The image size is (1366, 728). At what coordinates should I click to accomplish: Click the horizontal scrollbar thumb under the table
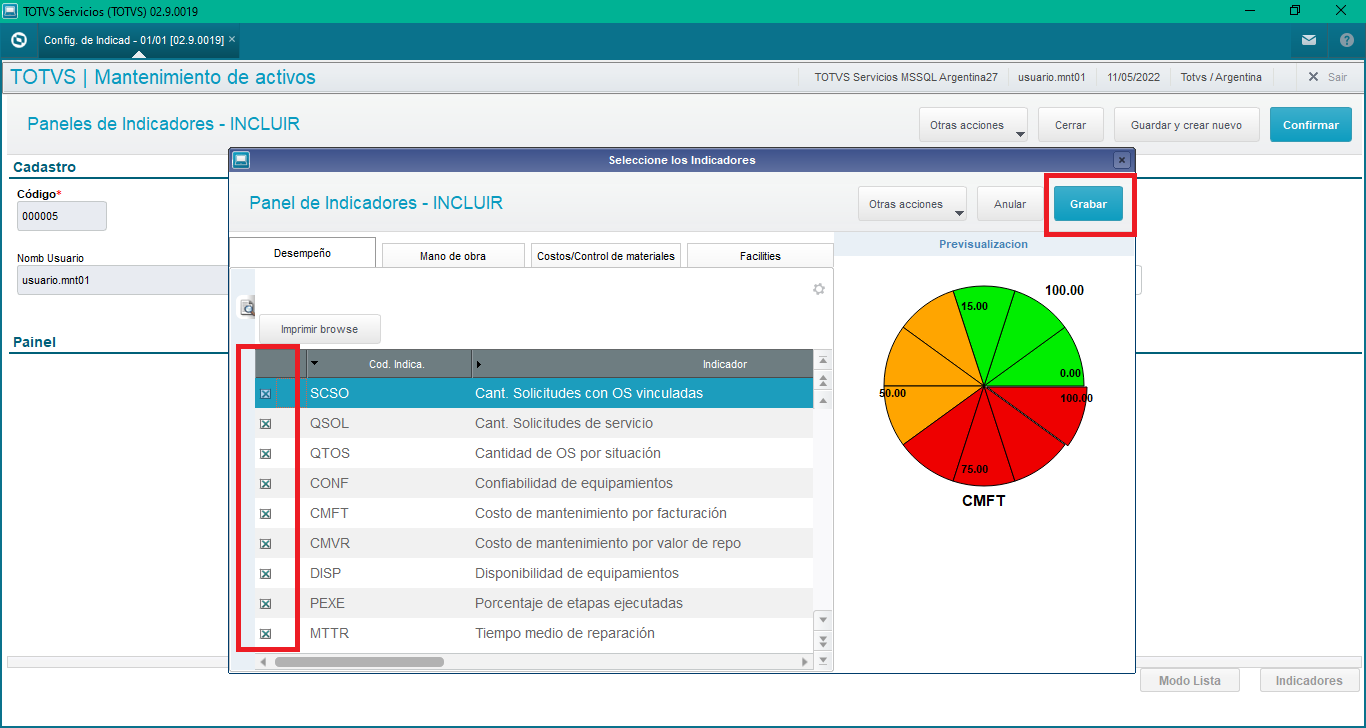click(x=359, y=662)
